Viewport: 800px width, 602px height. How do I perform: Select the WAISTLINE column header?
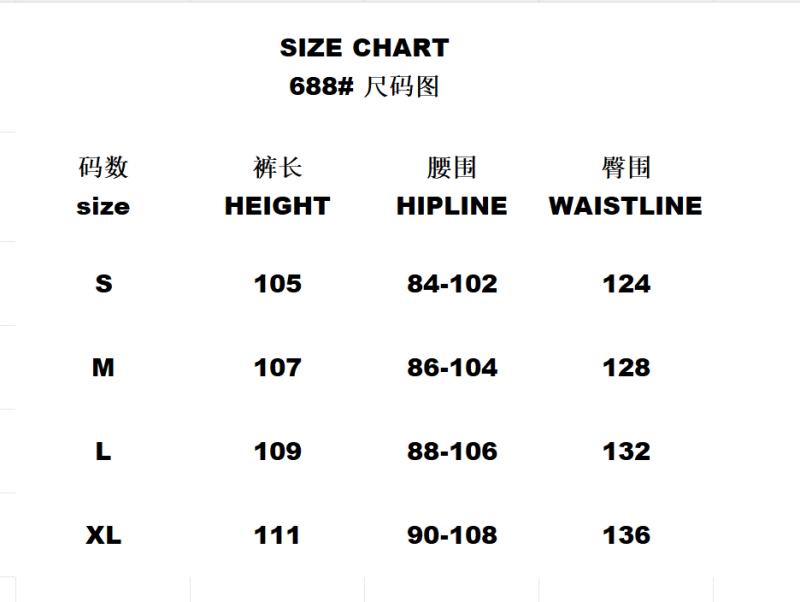(x=625, y=206)
